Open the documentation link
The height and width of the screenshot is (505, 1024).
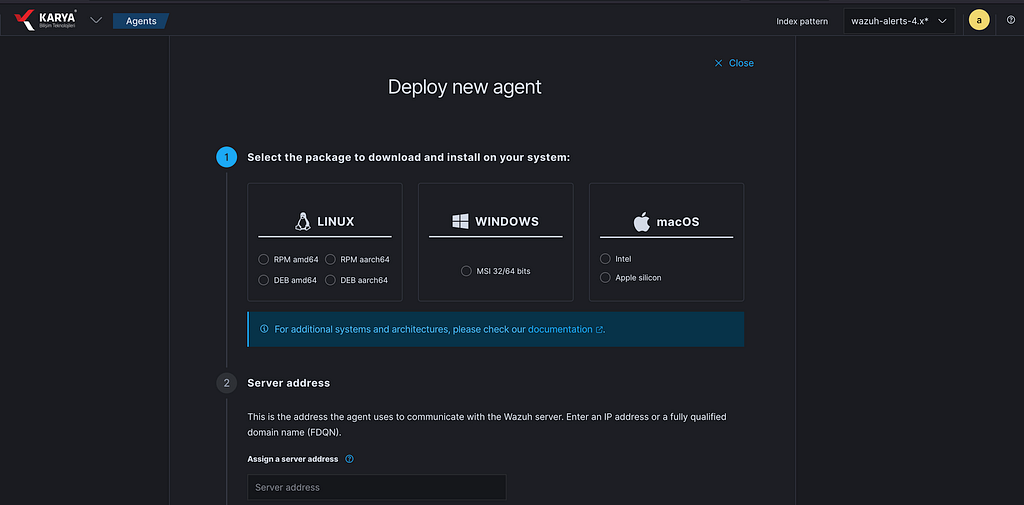(x=560, y=329)
